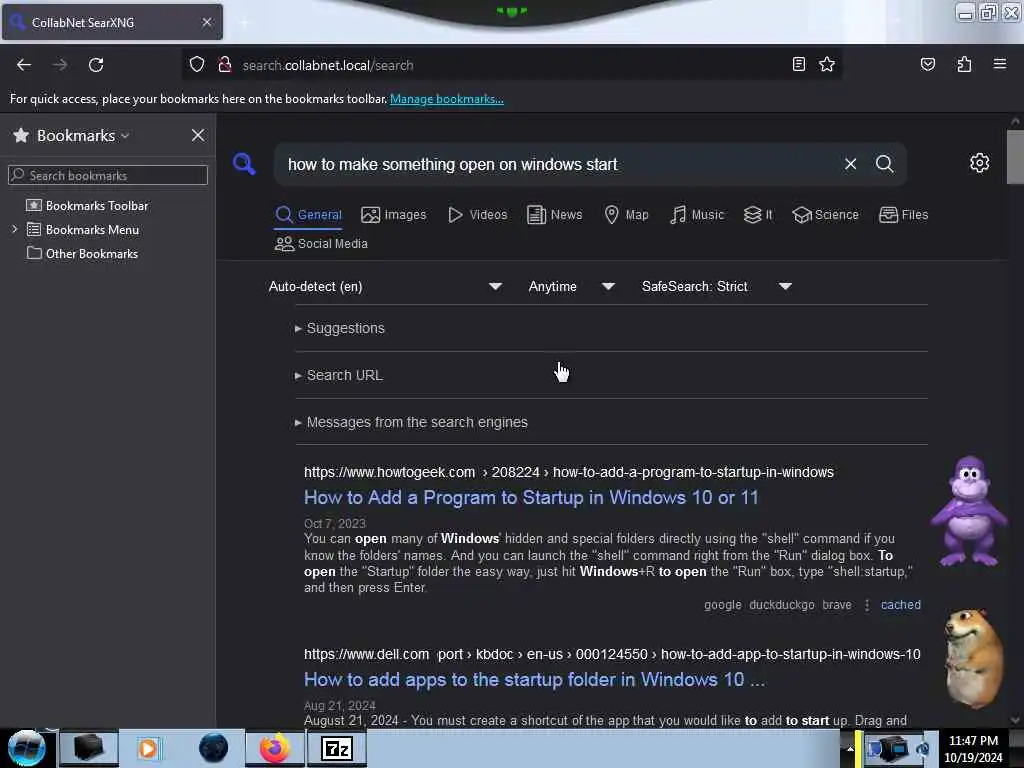Launch media player from the taskbar

pos(148,748)
